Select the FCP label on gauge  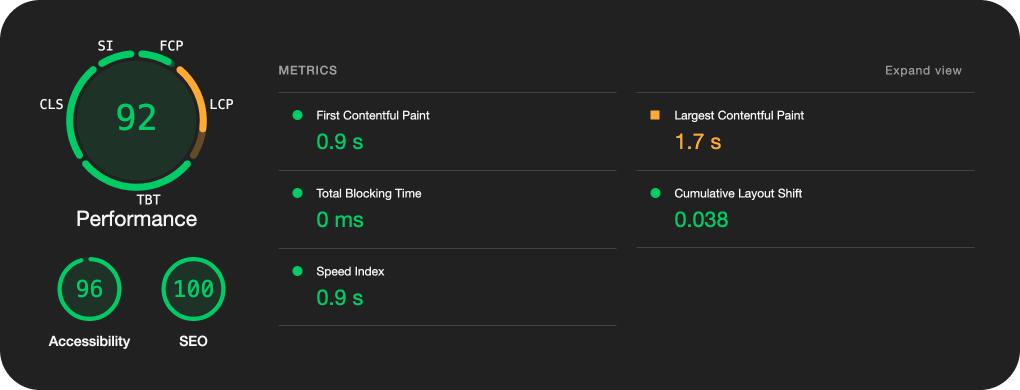tap(172, 46)
